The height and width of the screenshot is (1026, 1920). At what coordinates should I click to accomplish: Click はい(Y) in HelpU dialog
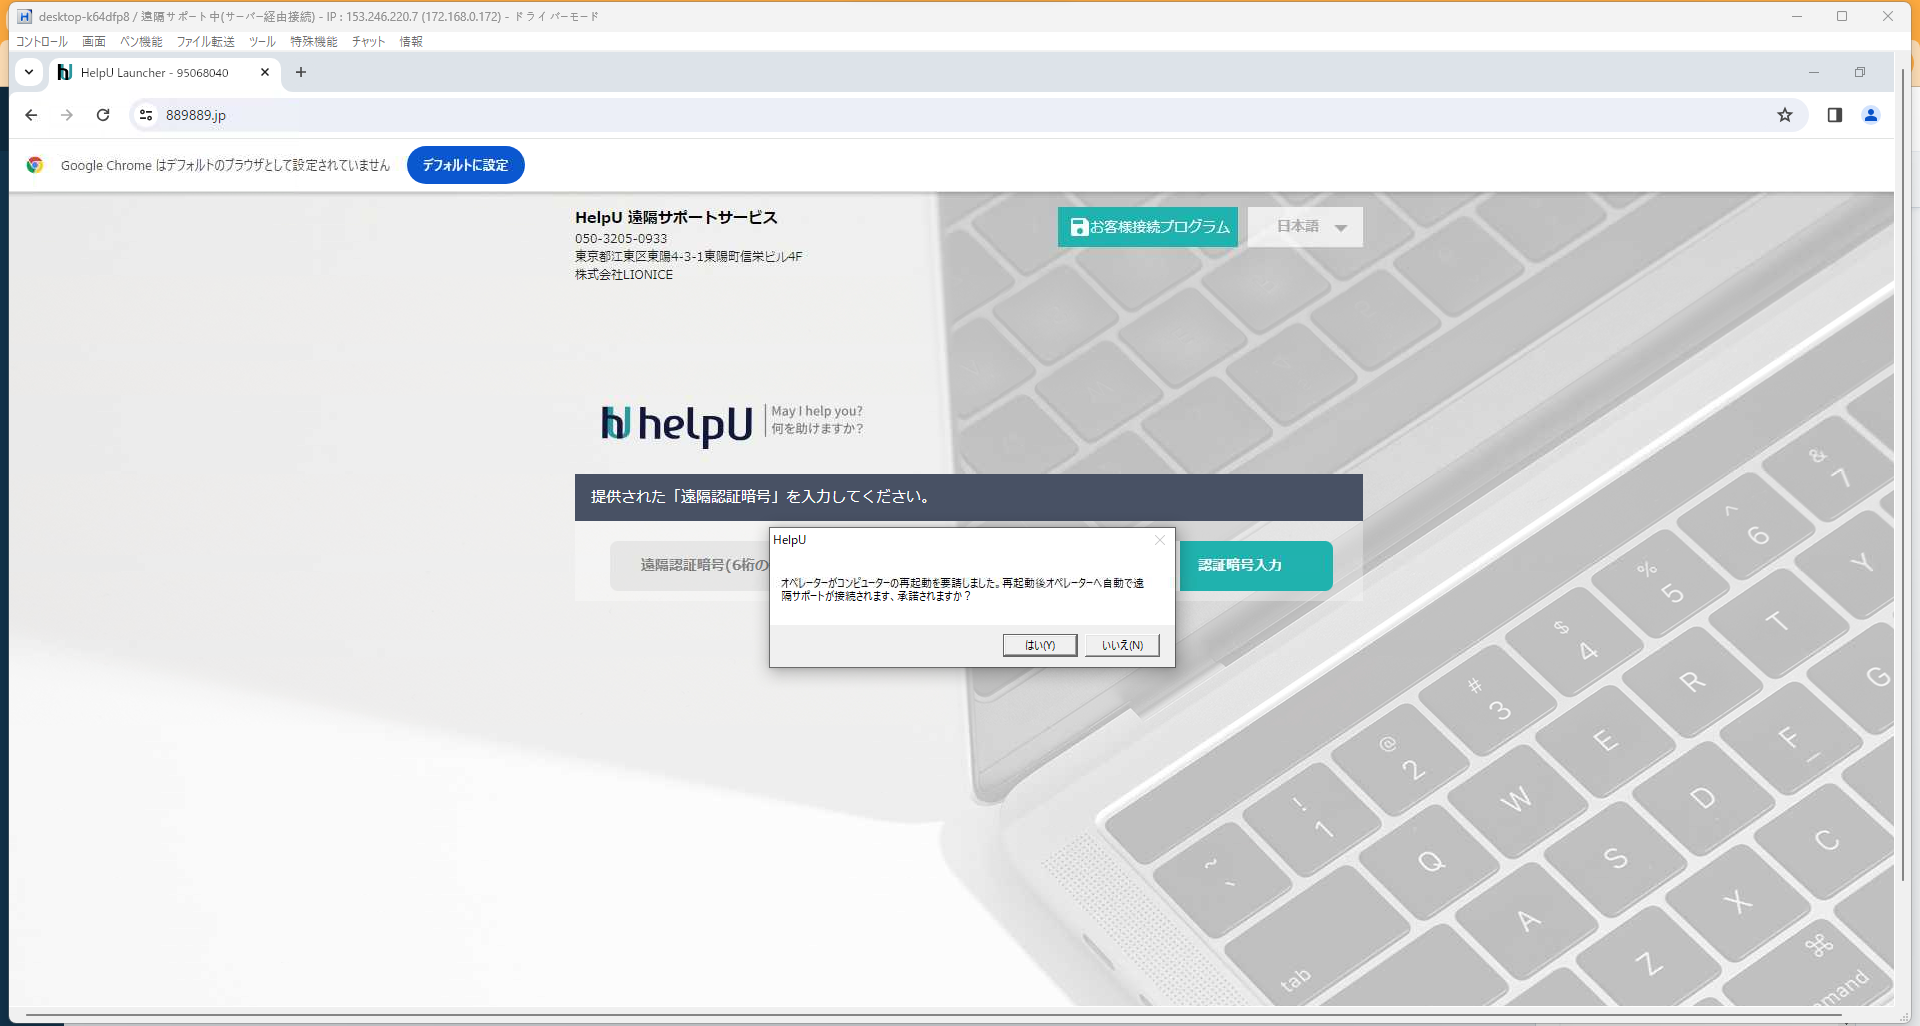point(1040,645)
